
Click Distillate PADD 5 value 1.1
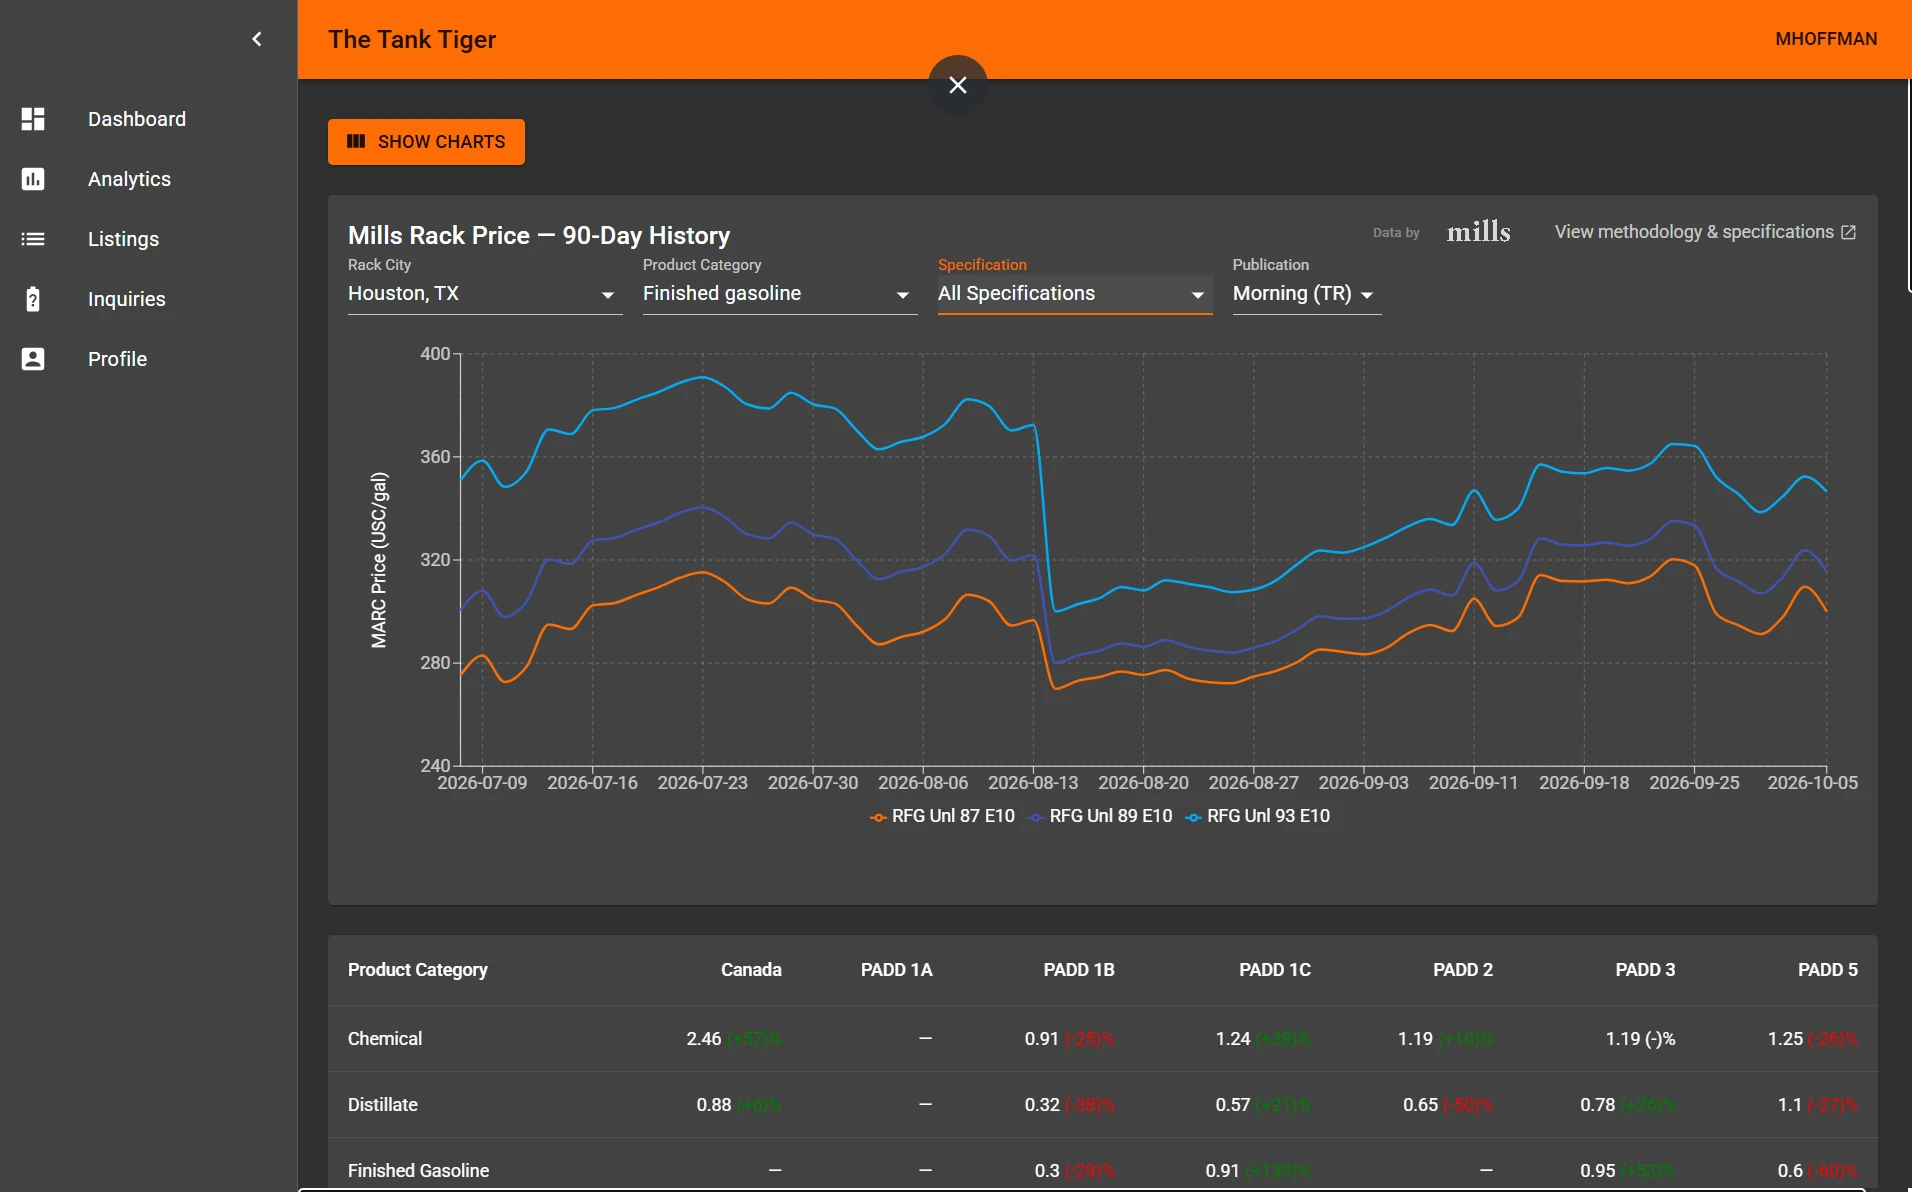[1790, 1105]
